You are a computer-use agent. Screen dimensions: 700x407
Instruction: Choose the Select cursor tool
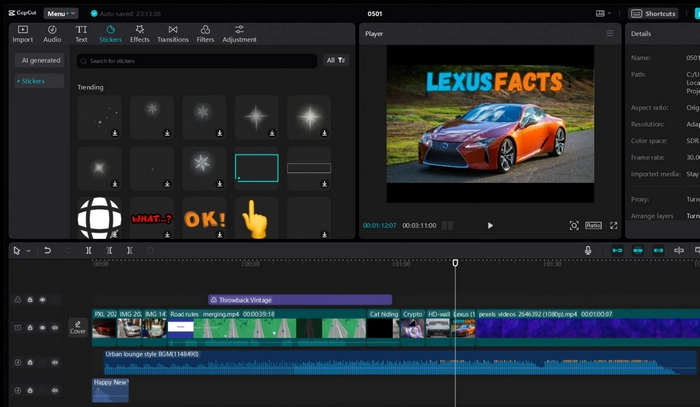click(17, 251)
